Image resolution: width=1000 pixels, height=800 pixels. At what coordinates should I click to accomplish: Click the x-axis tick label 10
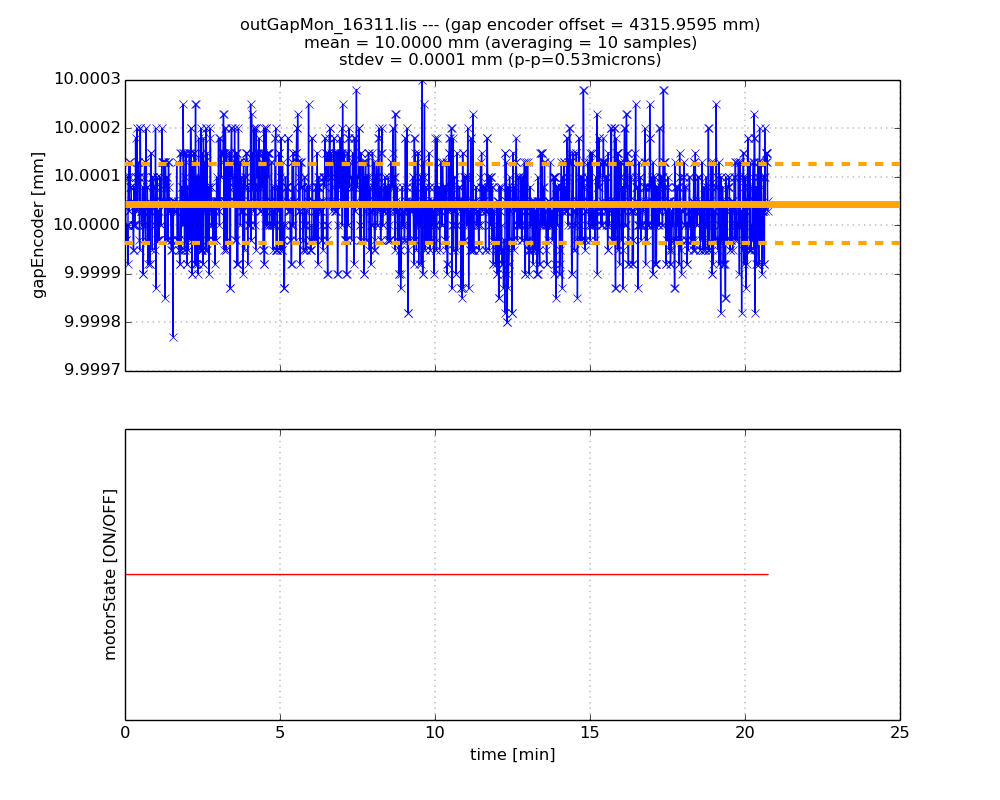[x=435, y=733]
